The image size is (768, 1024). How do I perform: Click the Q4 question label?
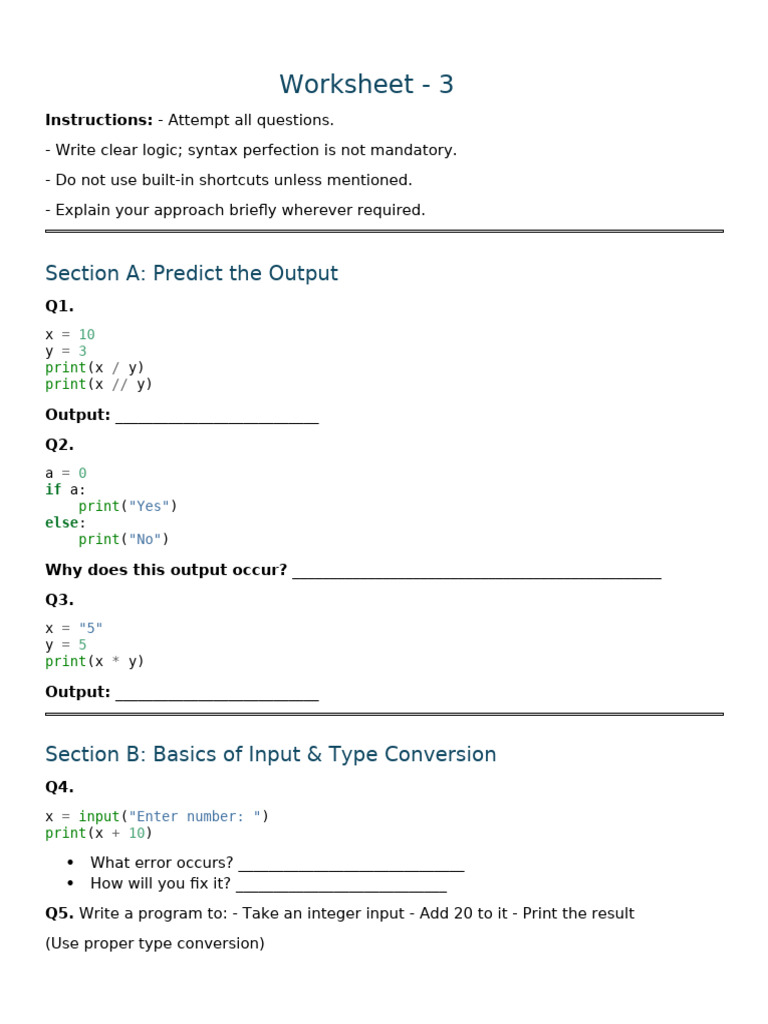pyautogui.click(x=59, y=787)
